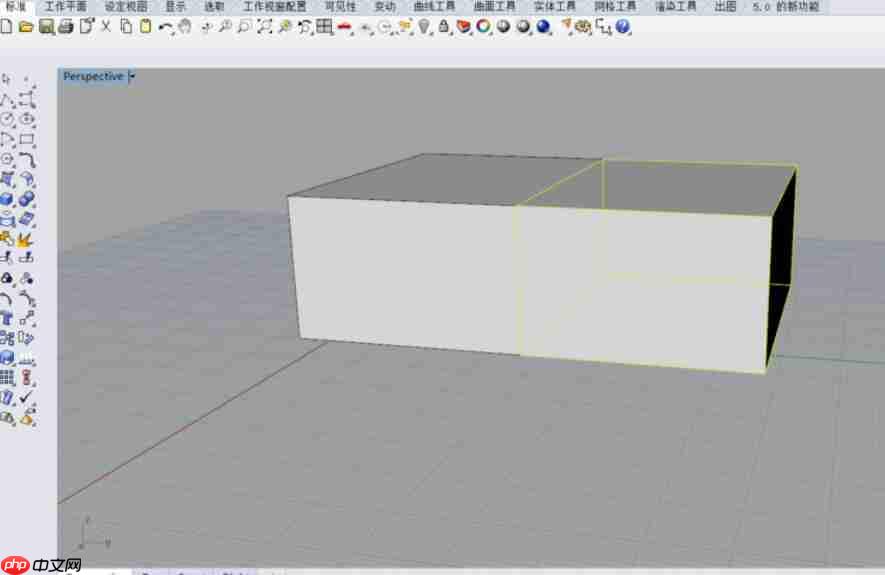Screen dimensions: 885x575
Task: Switch to the 曲线工具 tab
Action: coord(434,6)
